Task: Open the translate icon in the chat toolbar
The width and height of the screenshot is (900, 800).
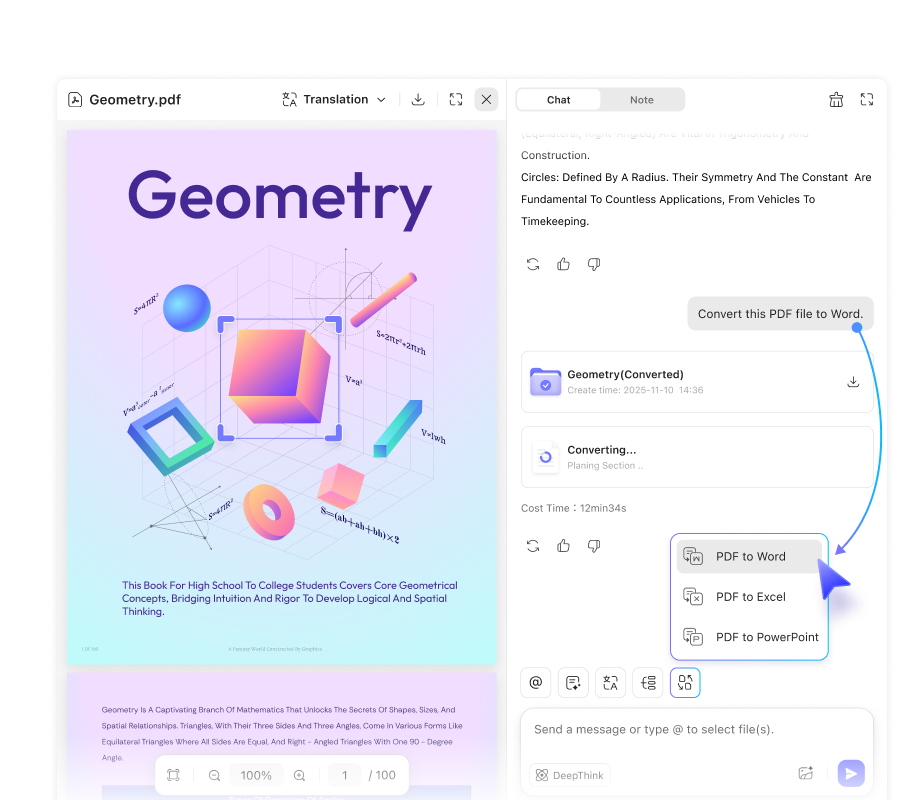Action: [x=610, y=682]
